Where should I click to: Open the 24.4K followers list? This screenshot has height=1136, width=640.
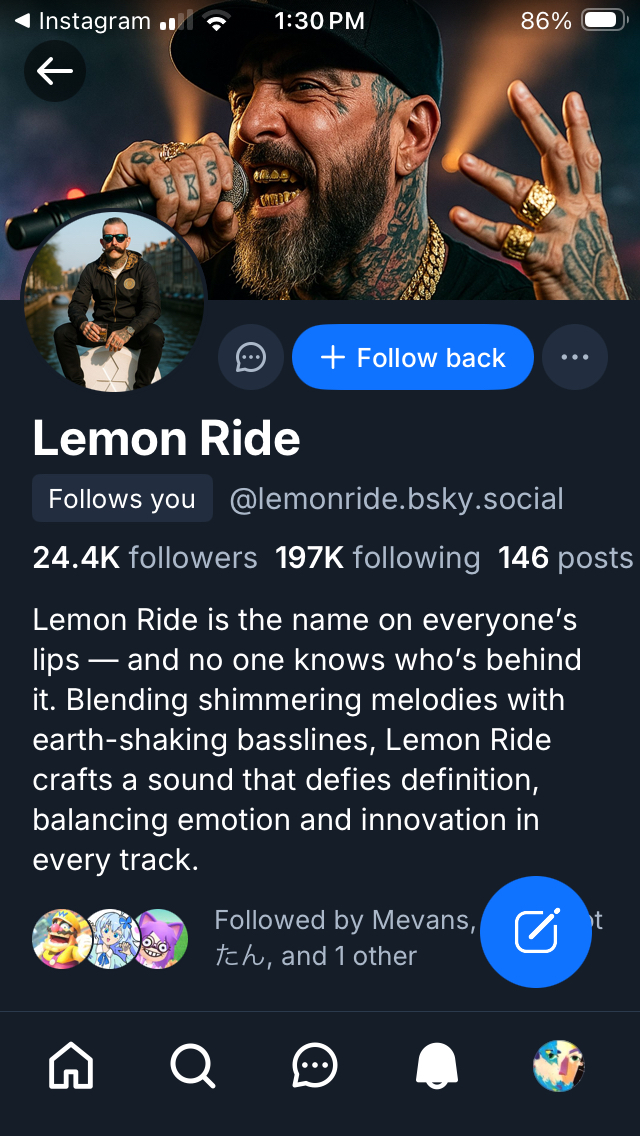pos(144,557)
